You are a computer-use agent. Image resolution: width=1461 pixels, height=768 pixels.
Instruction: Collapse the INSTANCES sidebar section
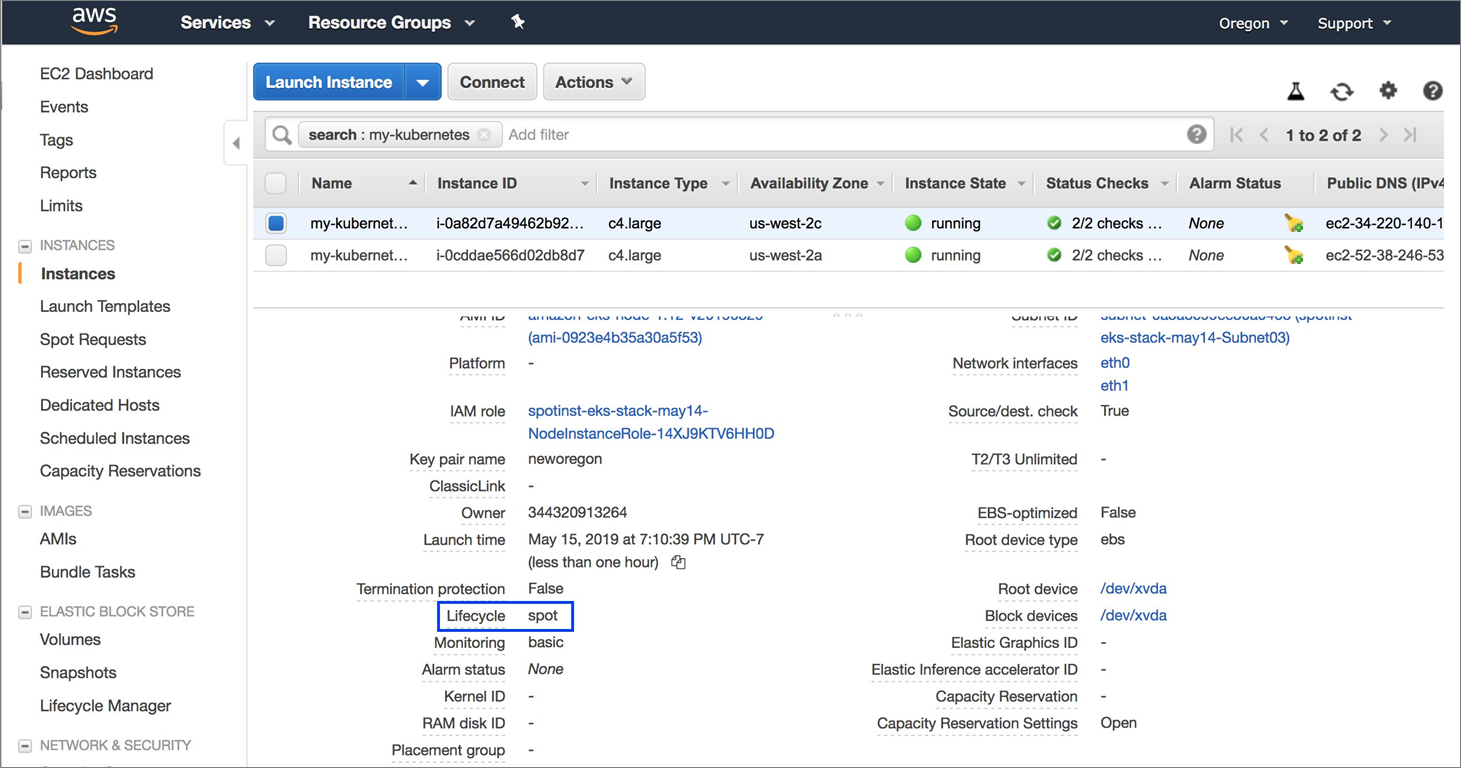(x=25, y=246)
